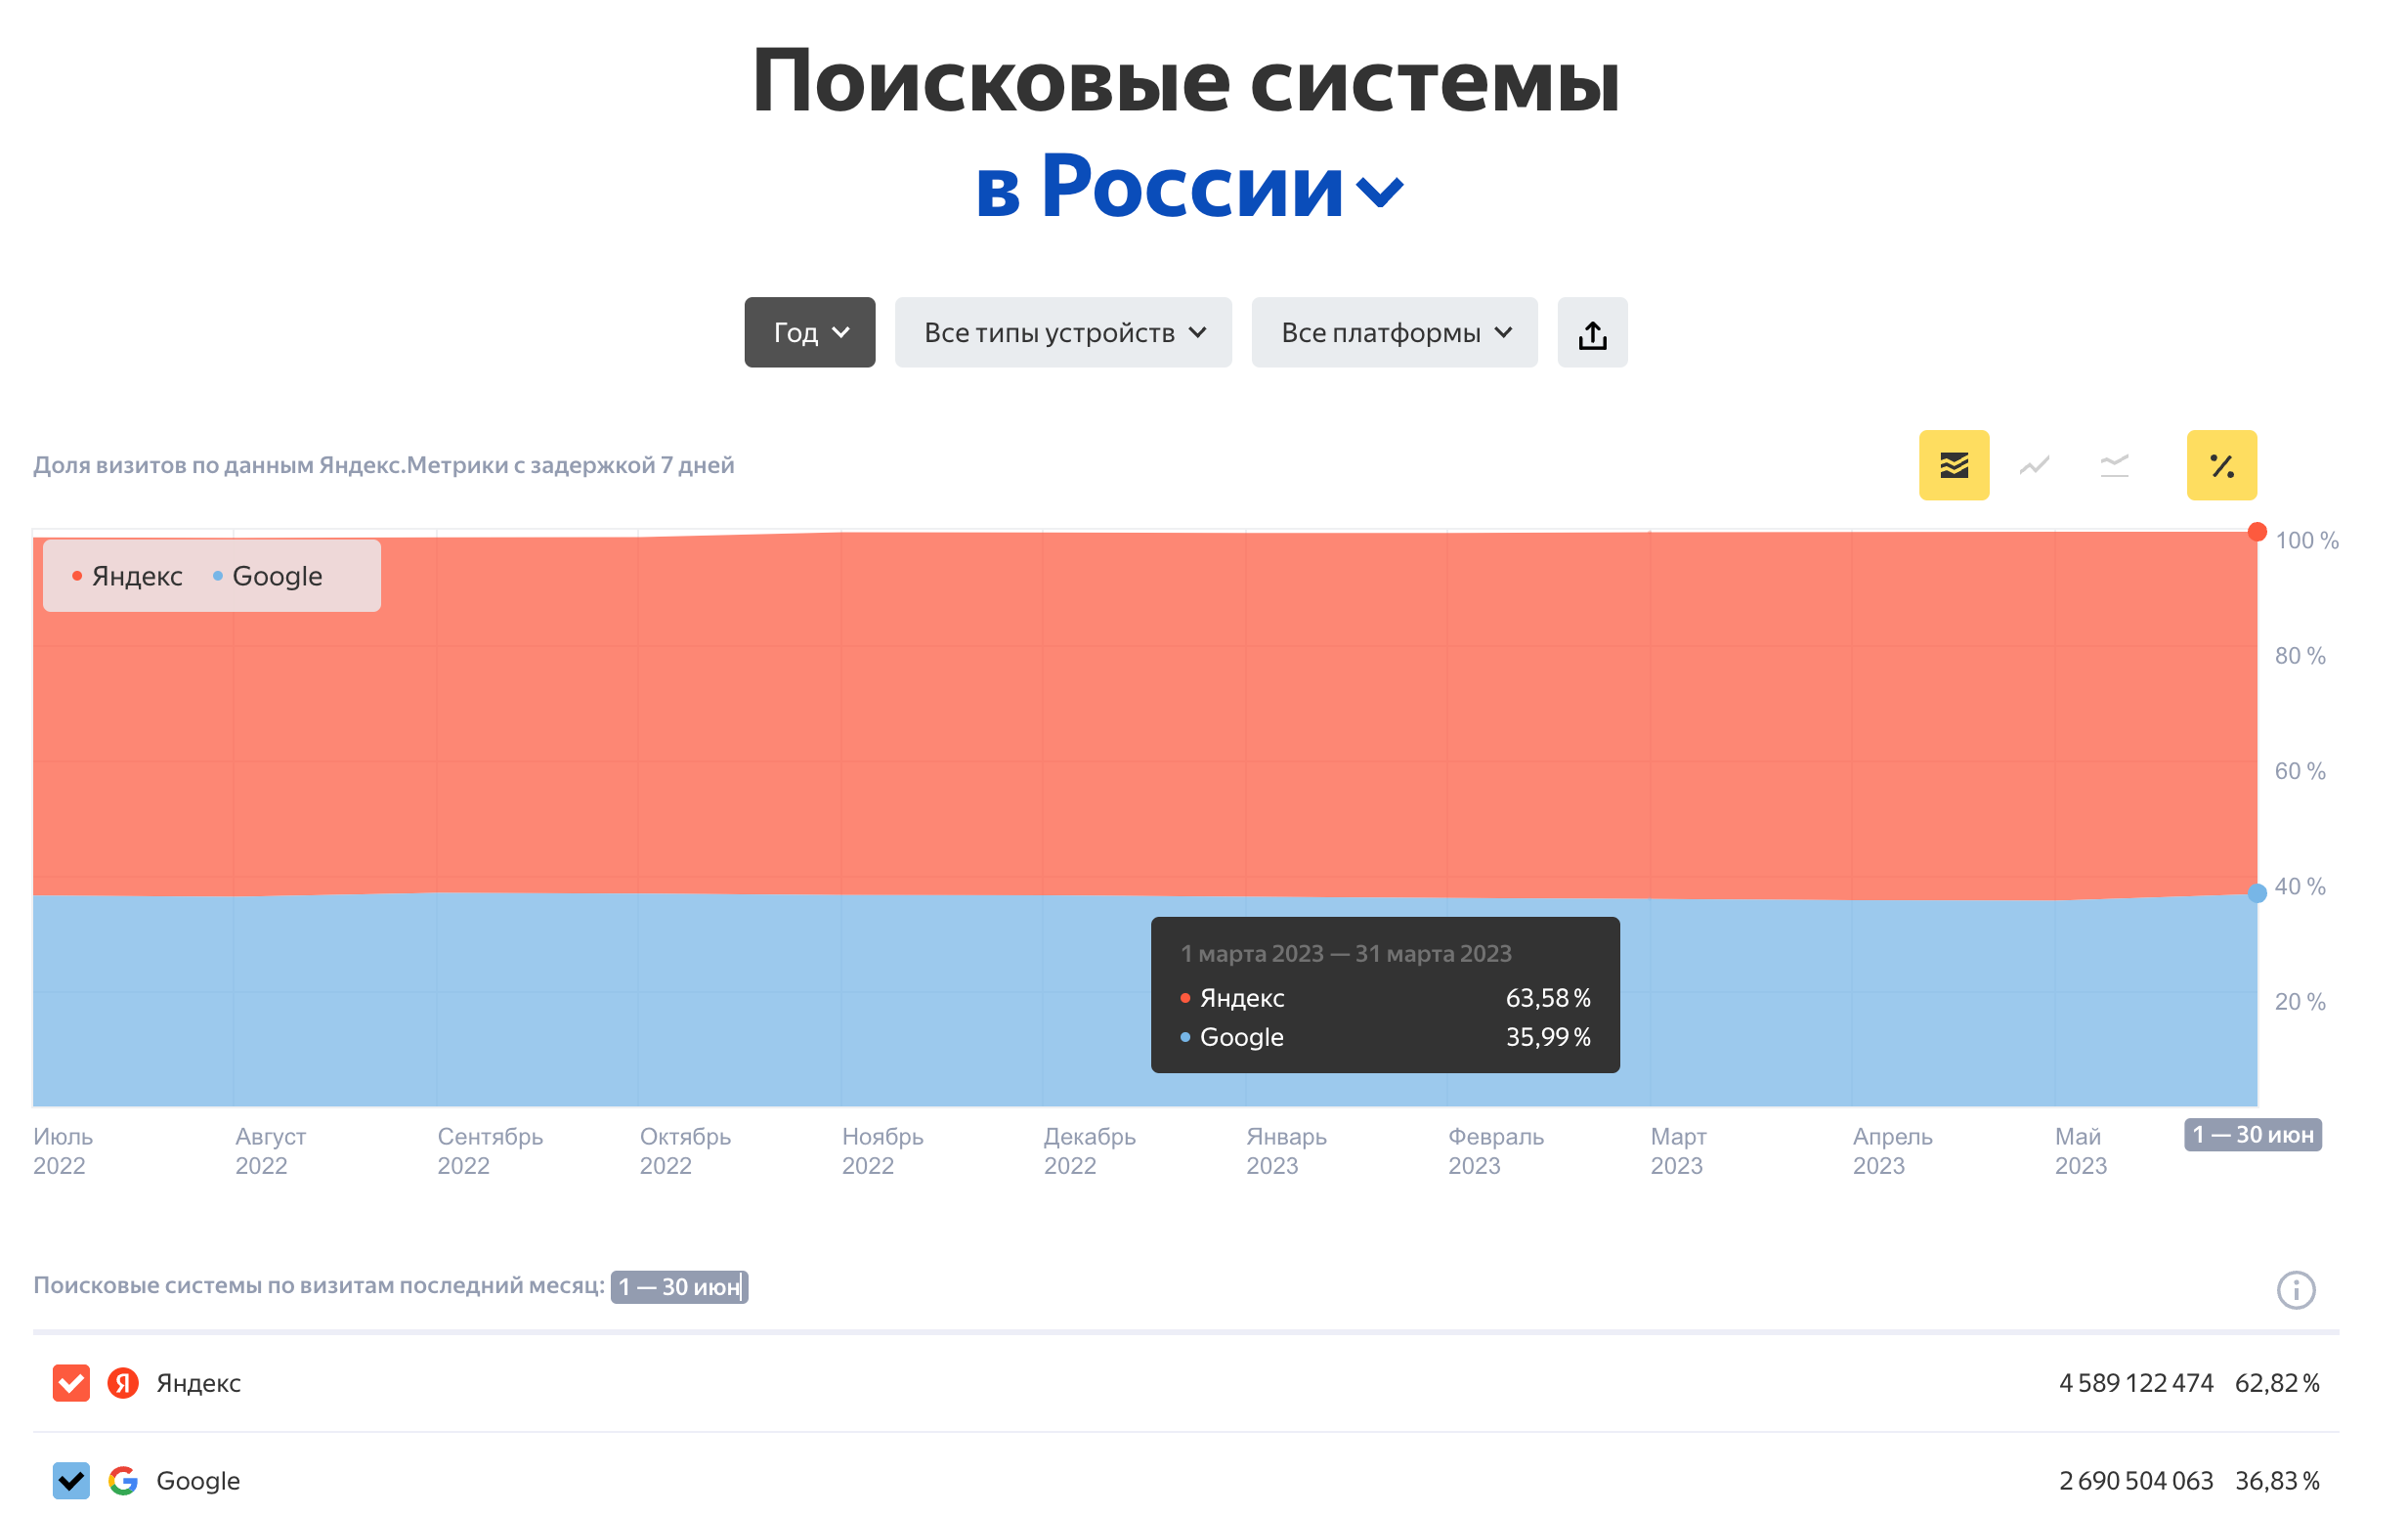2408x1515 pixels.
Task: Uncheck the Яндекс checkbox
Action: 71,1383
